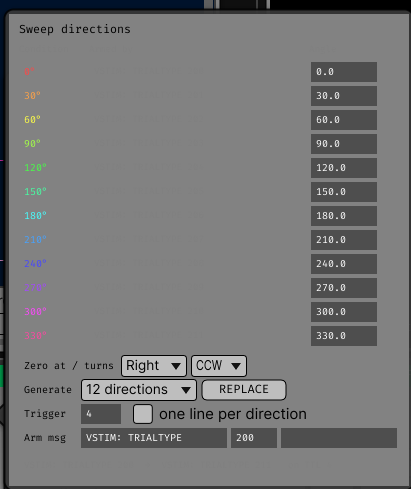Click the Trigger input field showing 4
411x489 pixels.
pos(101,414)
